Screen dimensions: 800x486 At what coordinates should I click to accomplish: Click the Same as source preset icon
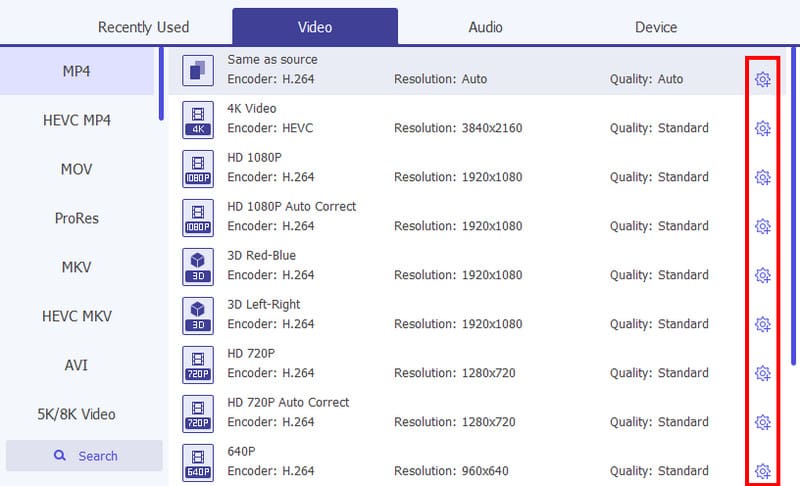[198, 70]
